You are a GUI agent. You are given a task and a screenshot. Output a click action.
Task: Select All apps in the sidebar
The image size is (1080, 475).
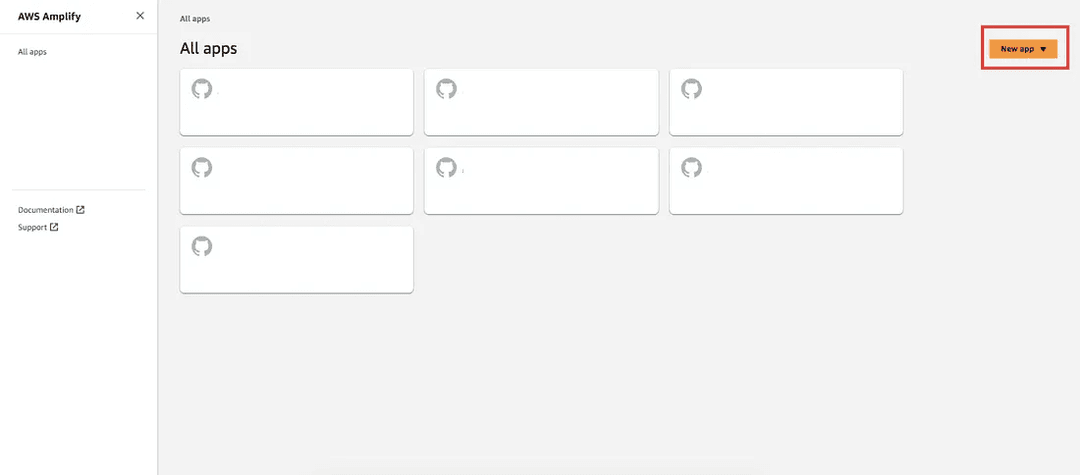[x=32, y=51]
